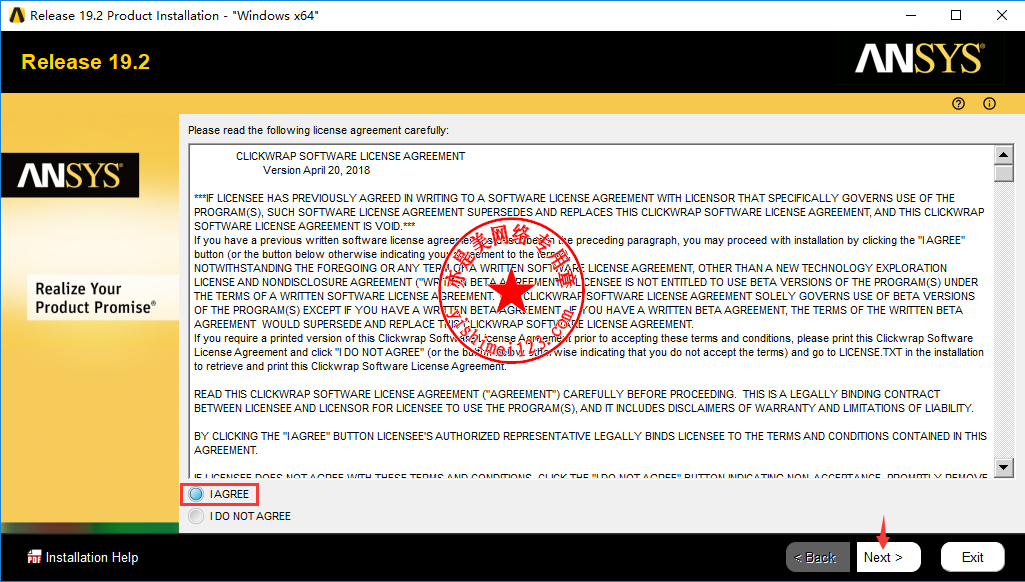Select the I AGREE radio button
The image size is (1025, 582).
coord(196,494)
